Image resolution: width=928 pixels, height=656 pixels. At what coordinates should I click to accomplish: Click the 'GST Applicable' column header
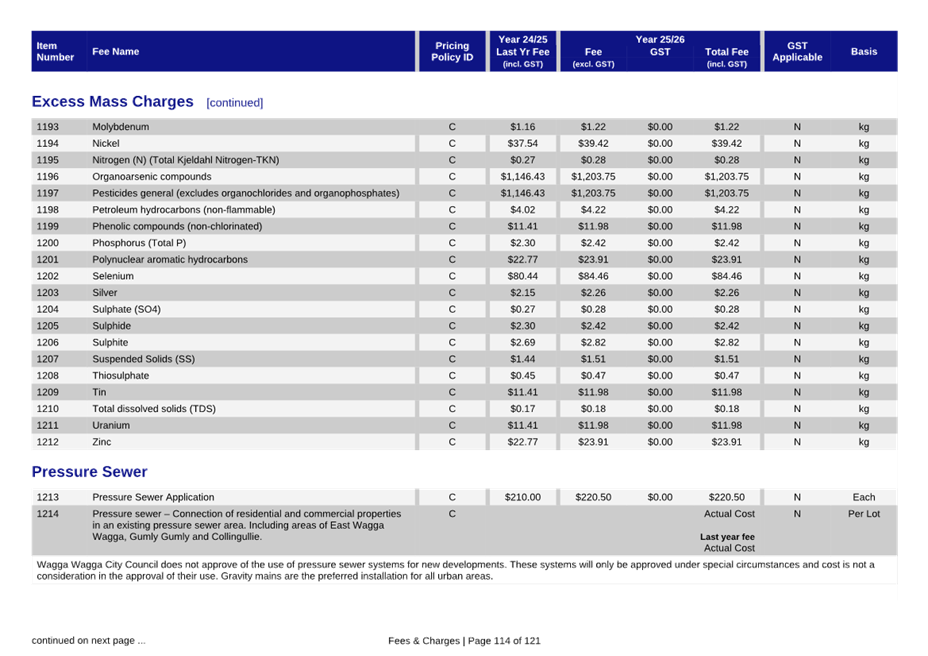click(x=797, y=52)
